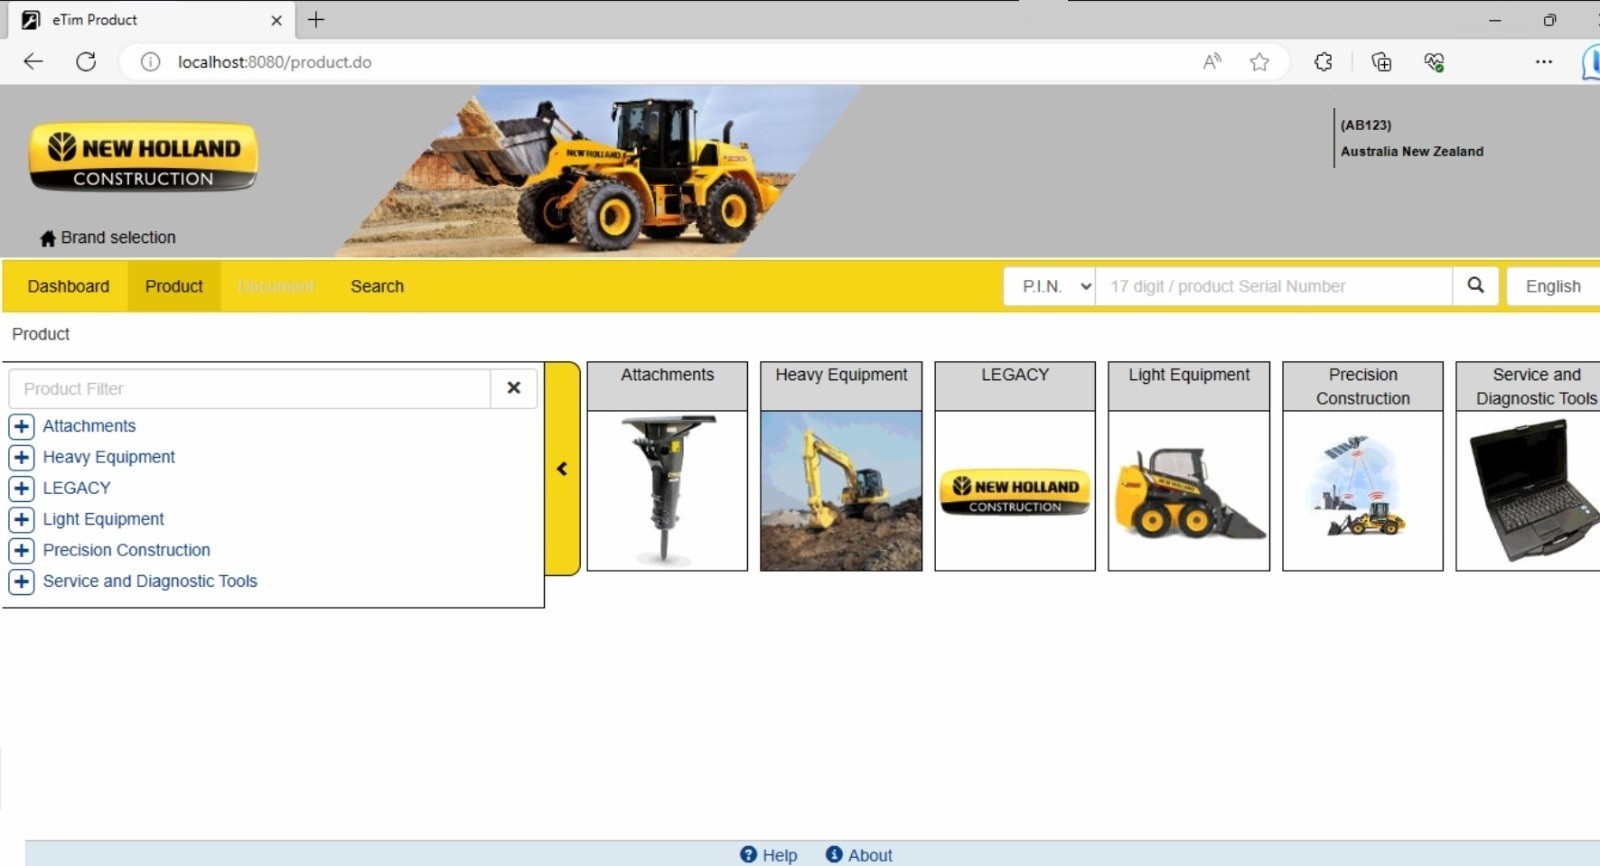Click the greyed Document menu tab

pos(276,286)
